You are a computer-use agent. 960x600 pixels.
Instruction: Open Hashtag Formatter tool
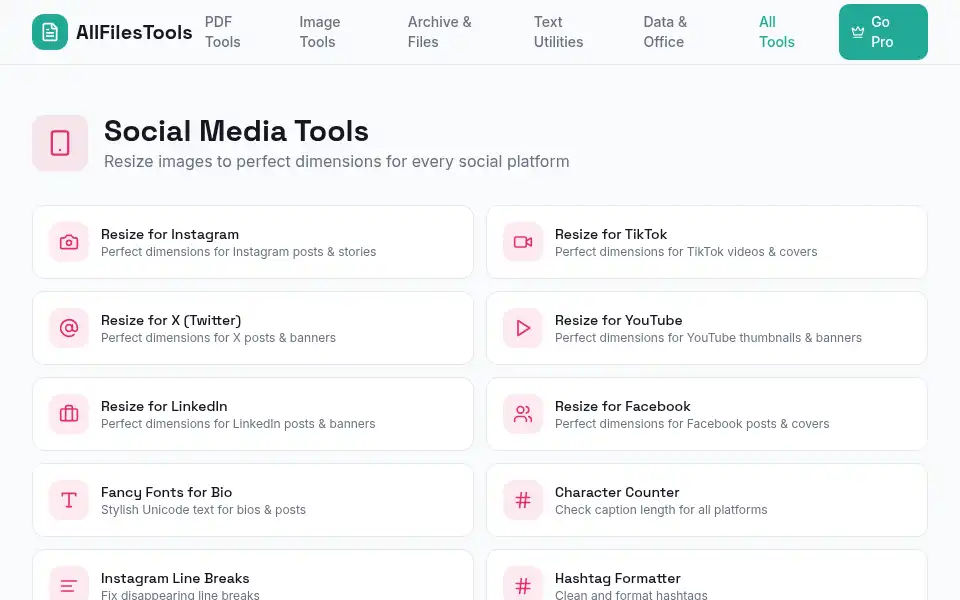click(x=707, y=575)
